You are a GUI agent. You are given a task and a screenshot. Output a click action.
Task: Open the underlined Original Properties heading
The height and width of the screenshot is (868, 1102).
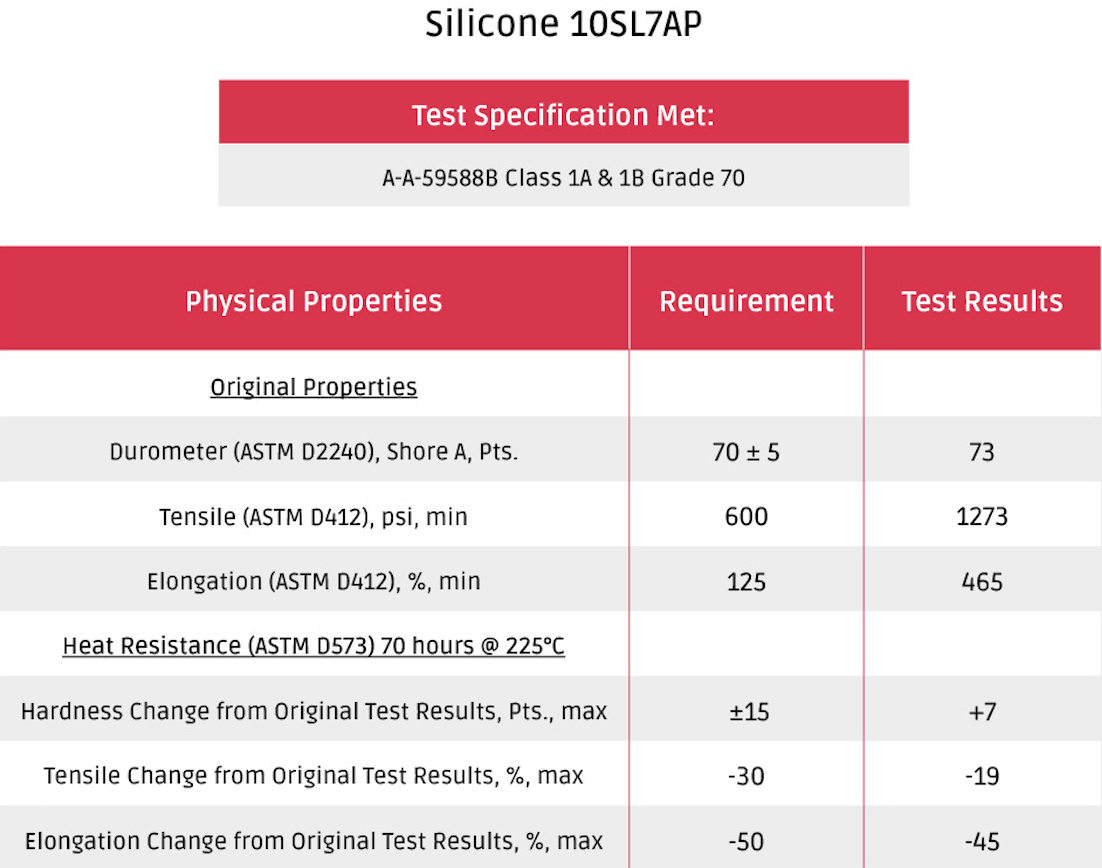pos(313,387)
